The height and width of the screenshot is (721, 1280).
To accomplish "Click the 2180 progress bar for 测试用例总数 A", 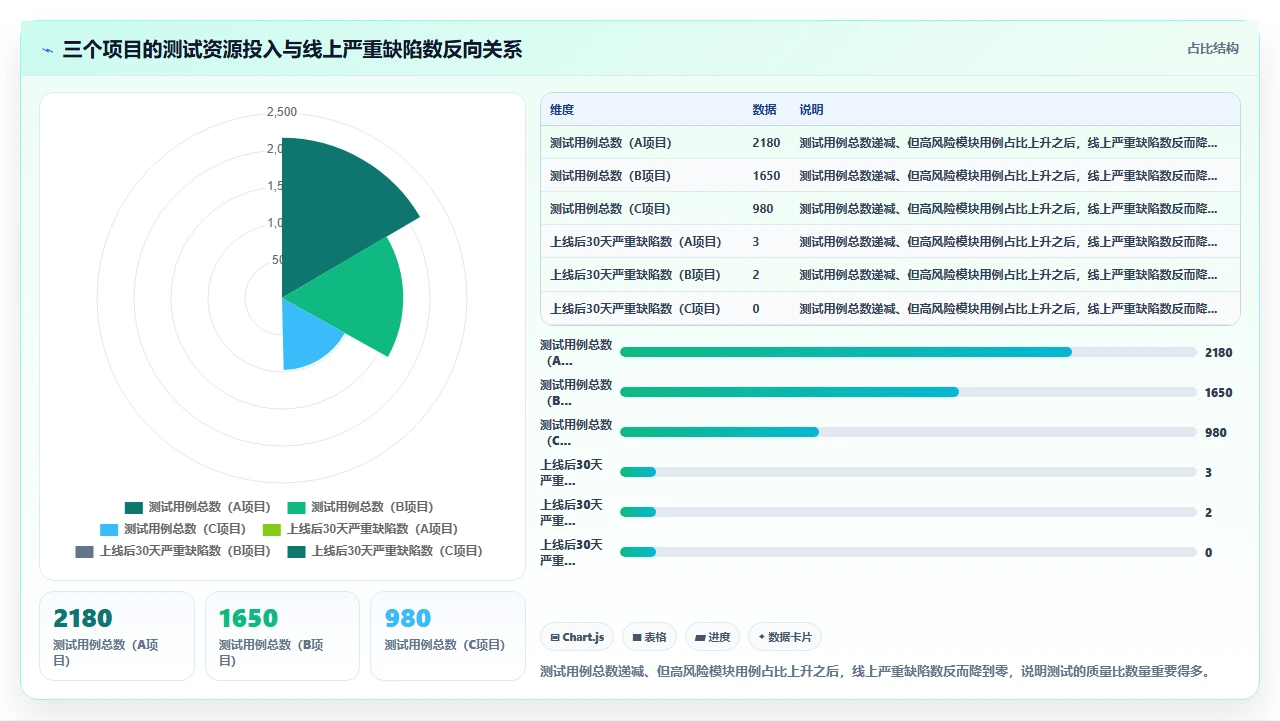I will (908, 352).
